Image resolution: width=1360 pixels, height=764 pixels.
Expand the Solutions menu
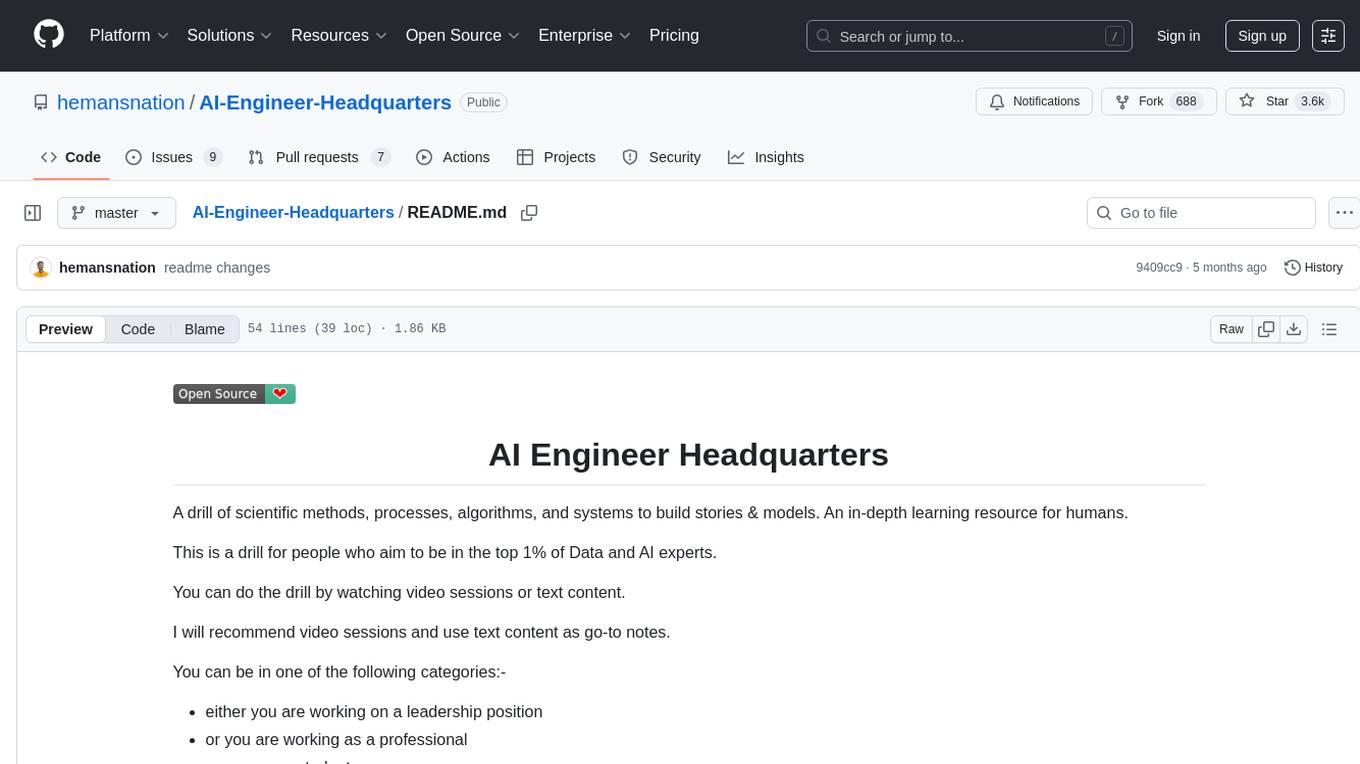click(x=230, y=35)
